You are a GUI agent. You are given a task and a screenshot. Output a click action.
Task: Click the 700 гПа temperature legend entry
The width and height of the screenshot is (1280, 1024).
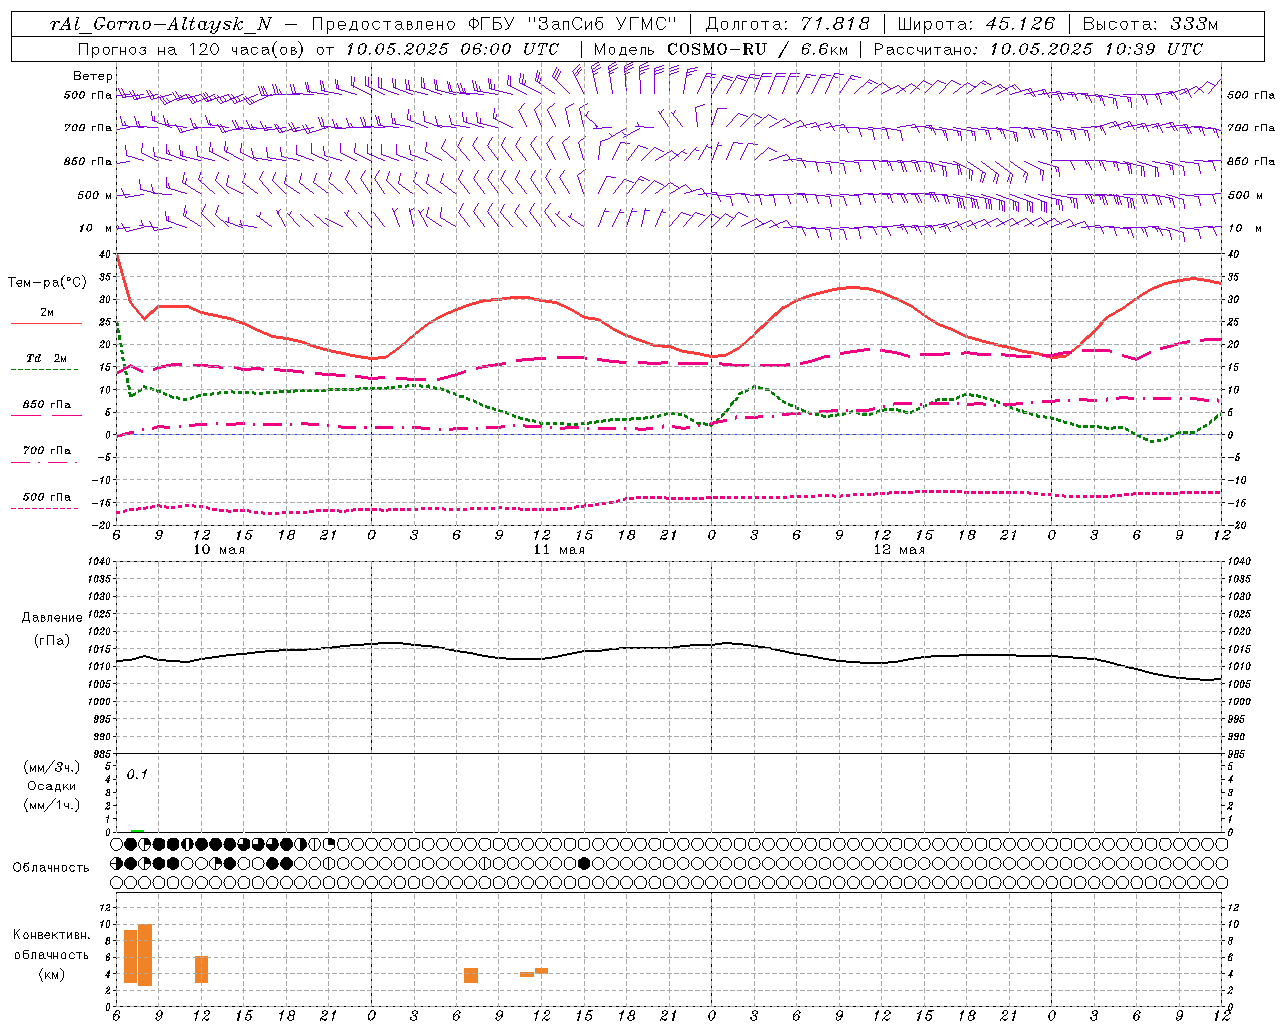click(x=46, y=455)
